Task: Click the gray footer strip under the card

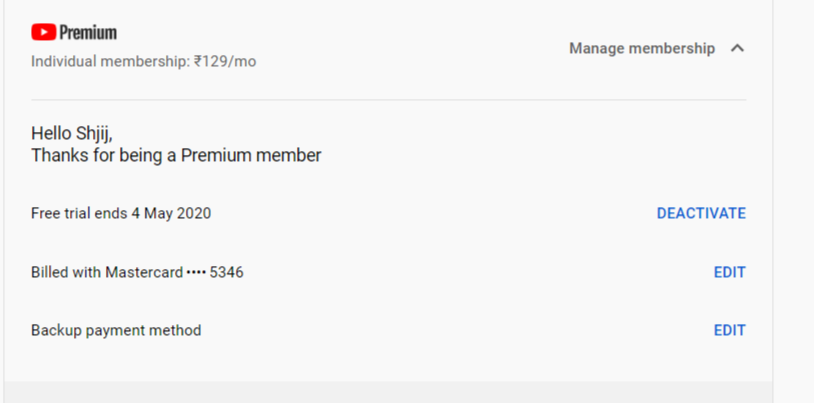Action: 388,392
